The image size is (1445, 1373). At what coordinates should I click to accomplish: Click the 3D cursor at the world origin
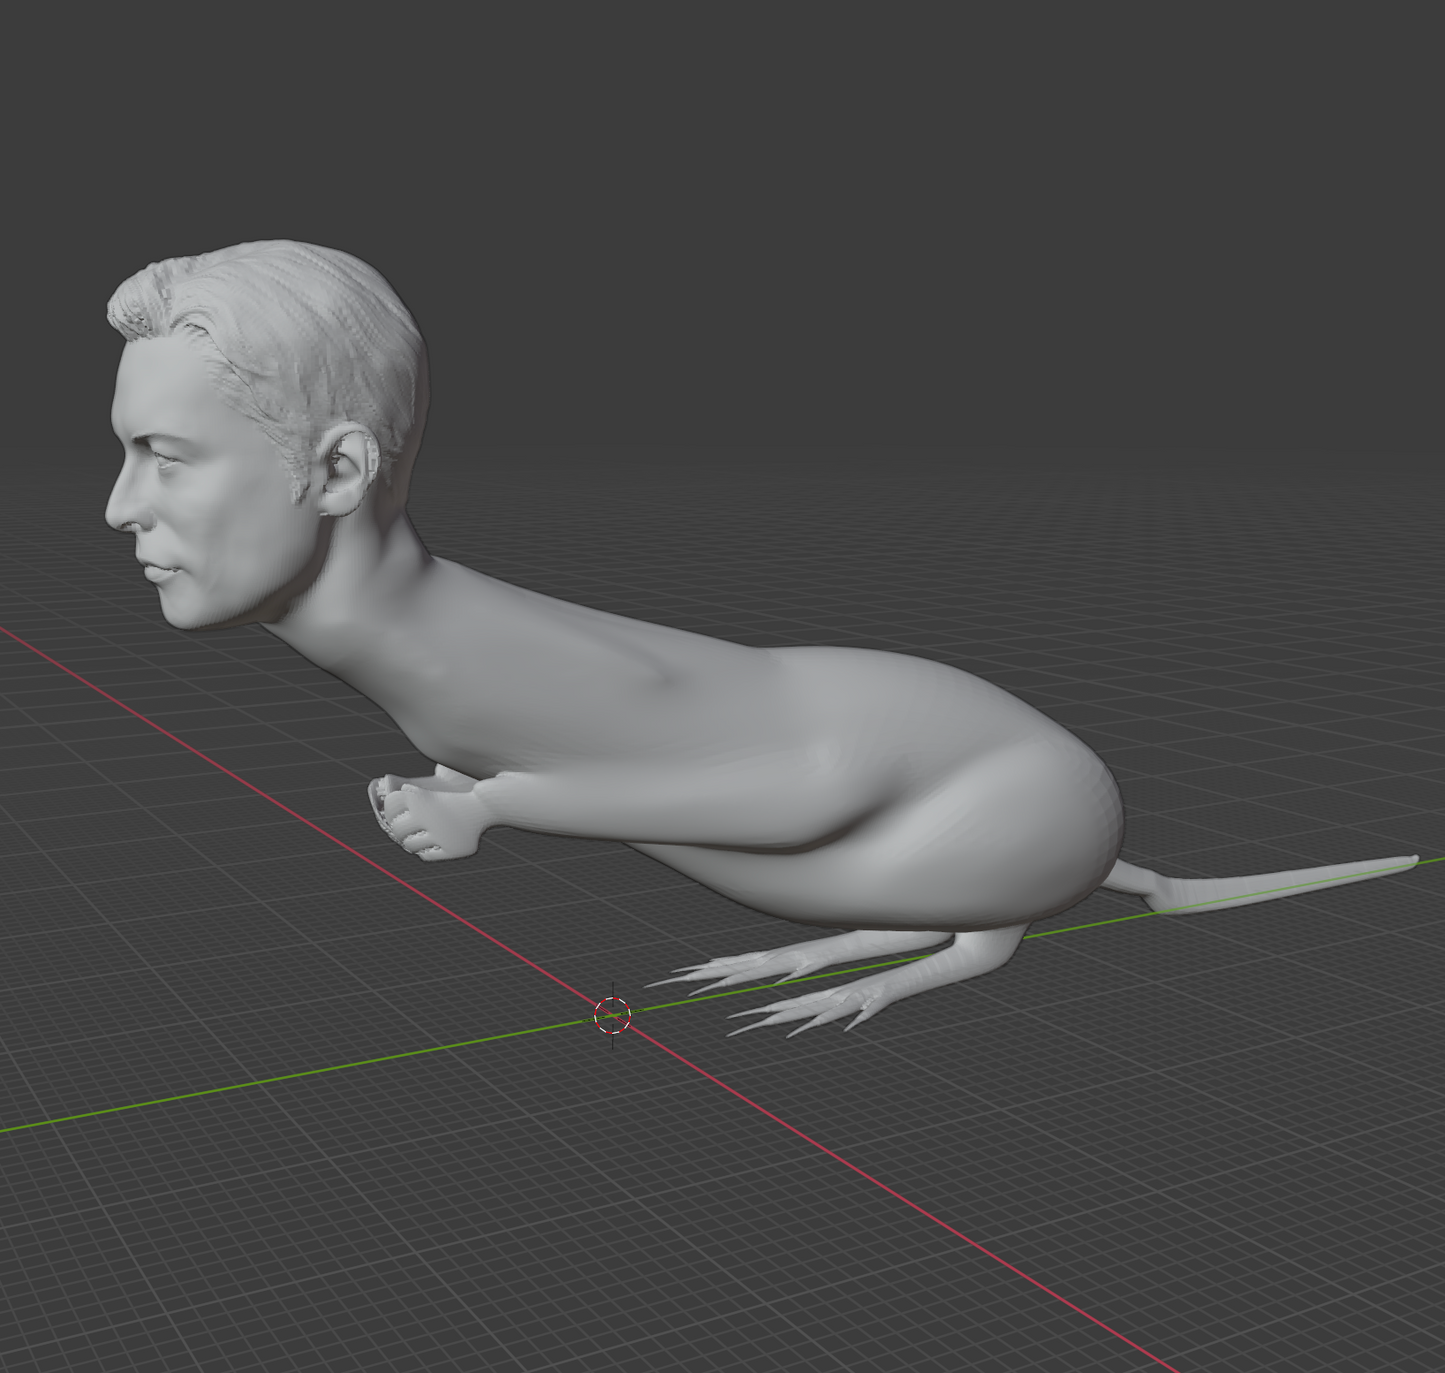pos(612,1016)
